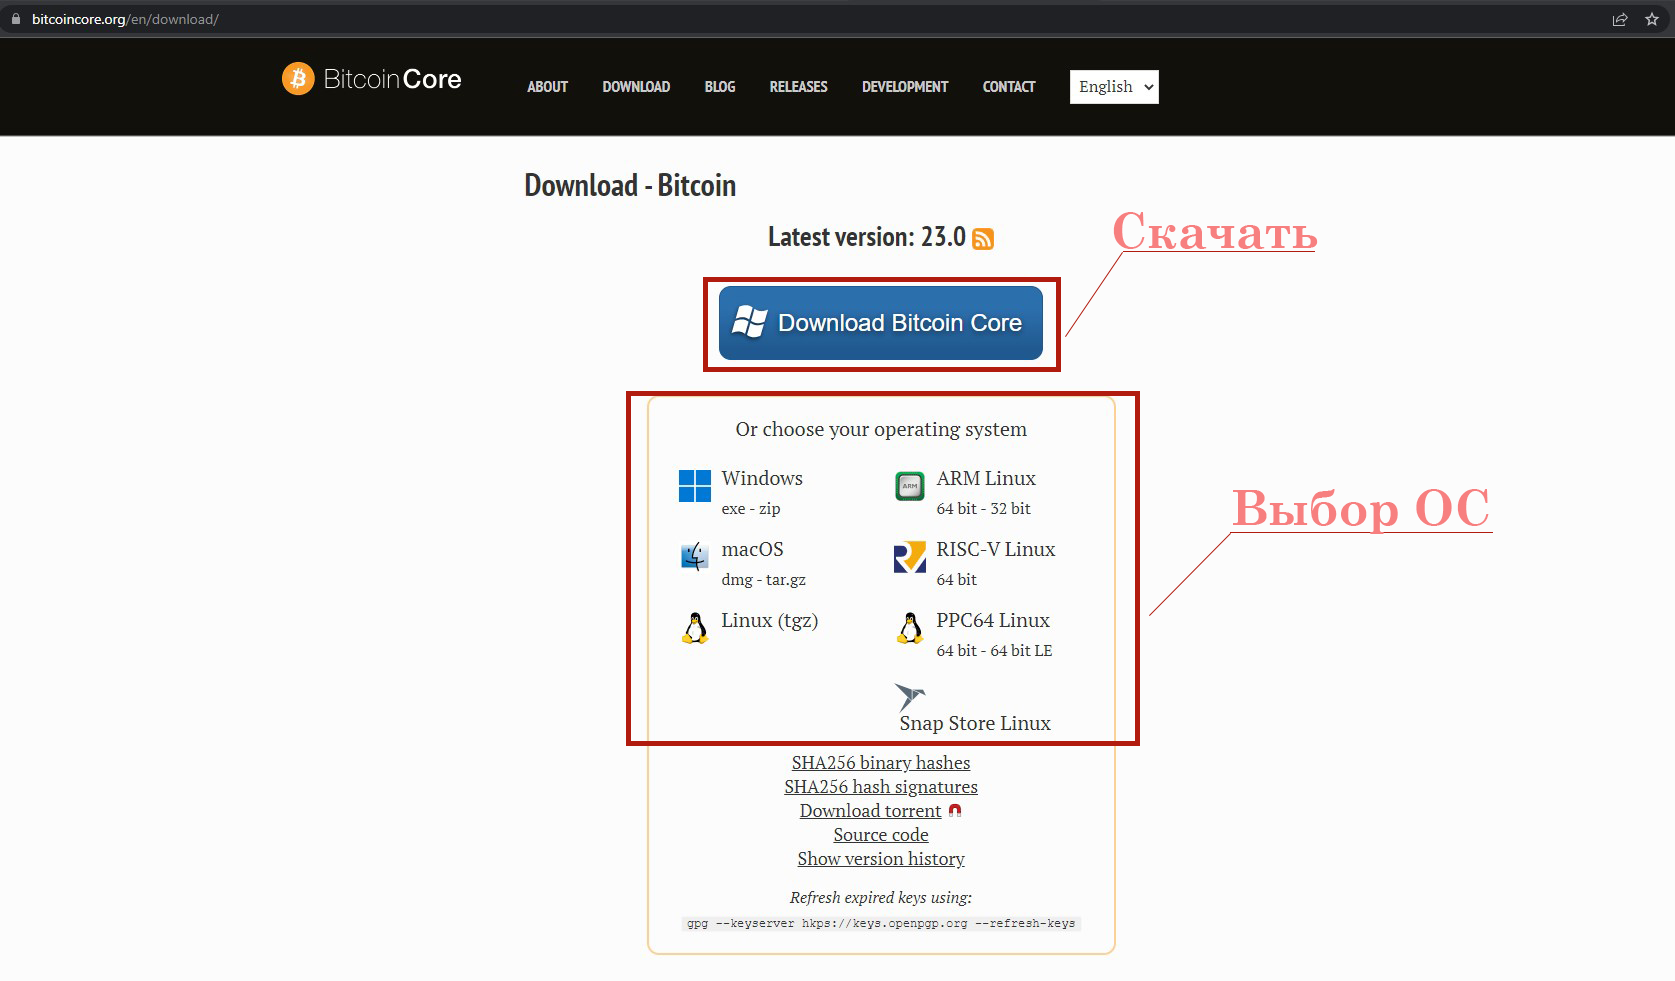The width and height of the screenshot is (1675, 981).
Task: Click the Bitcoin Core orange logo icon
Action: pyautogui.click(x=298, y=78)
